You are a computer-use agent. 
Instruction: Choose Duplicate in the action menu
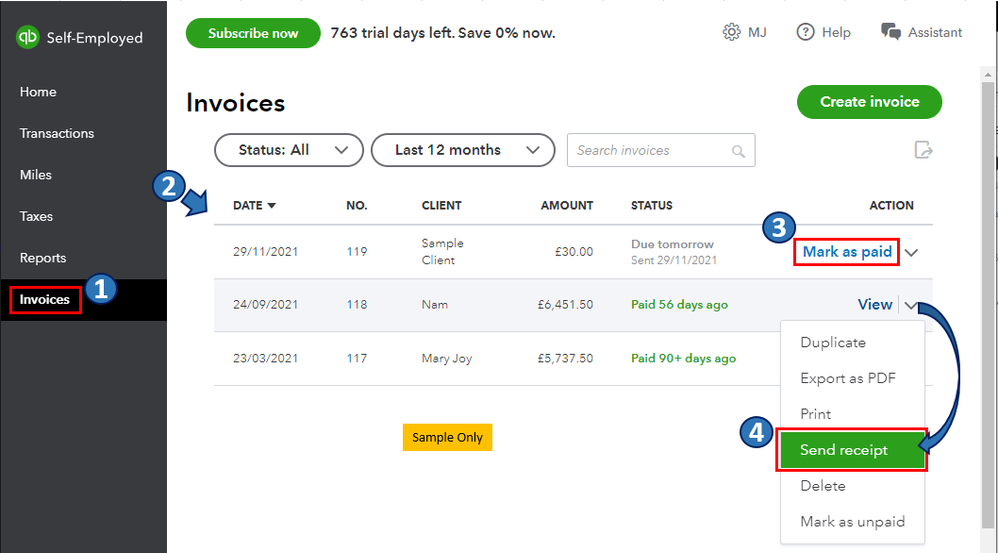pos(833,342)
